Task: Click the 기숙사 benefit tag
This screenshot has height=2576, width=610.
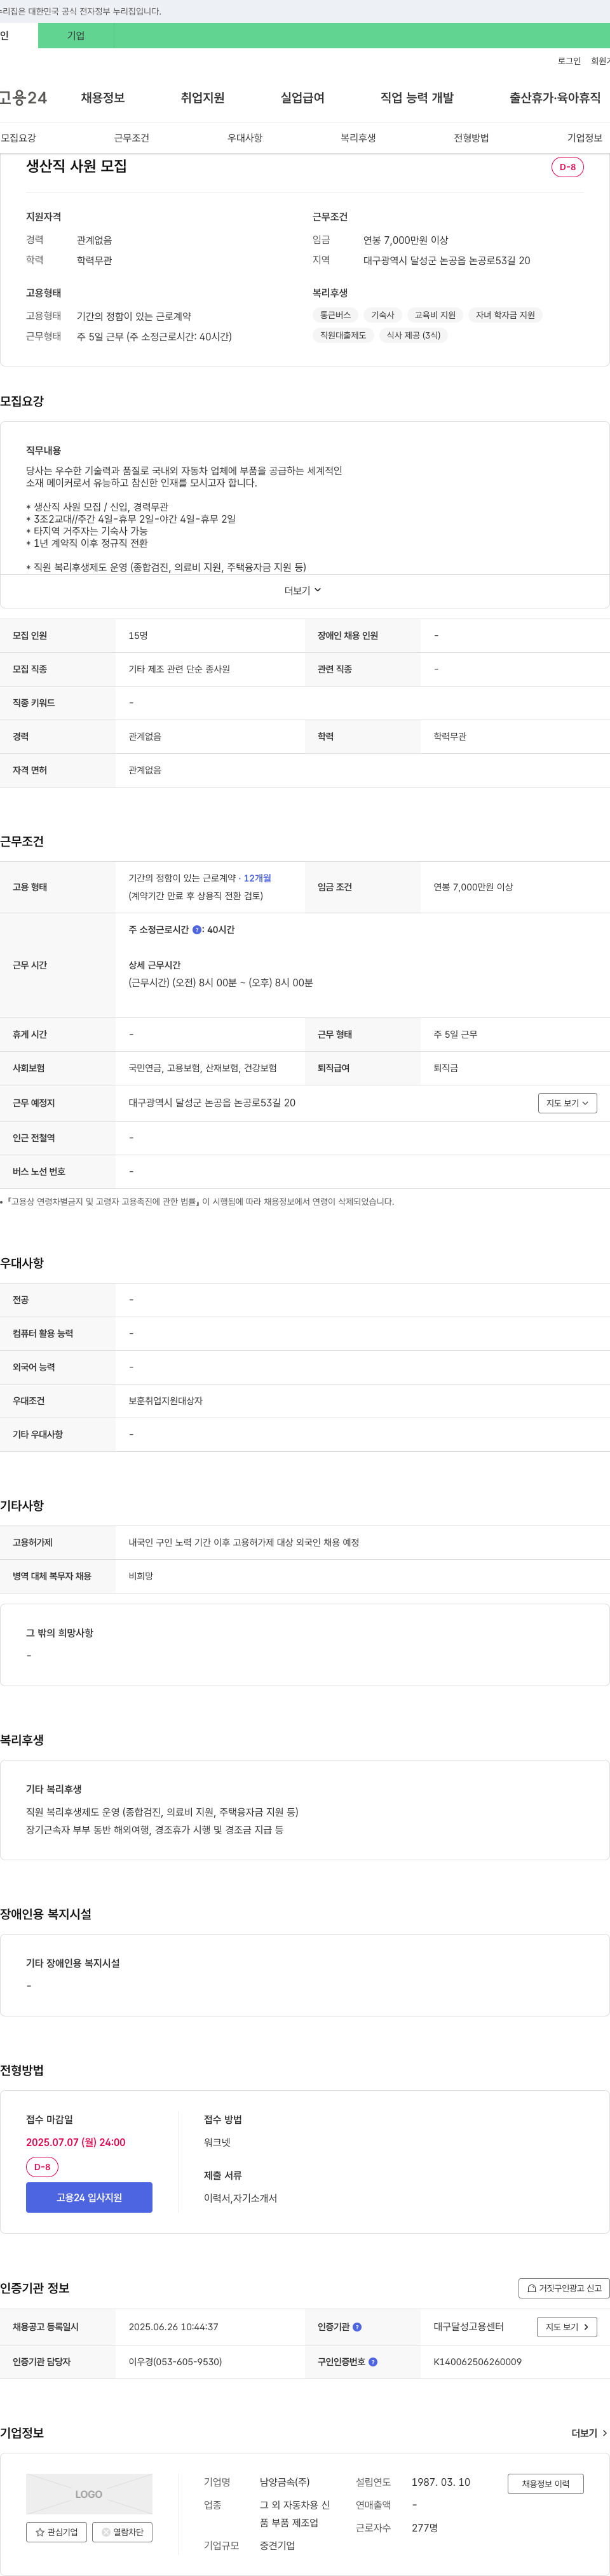Action: [x=383, y=315]
